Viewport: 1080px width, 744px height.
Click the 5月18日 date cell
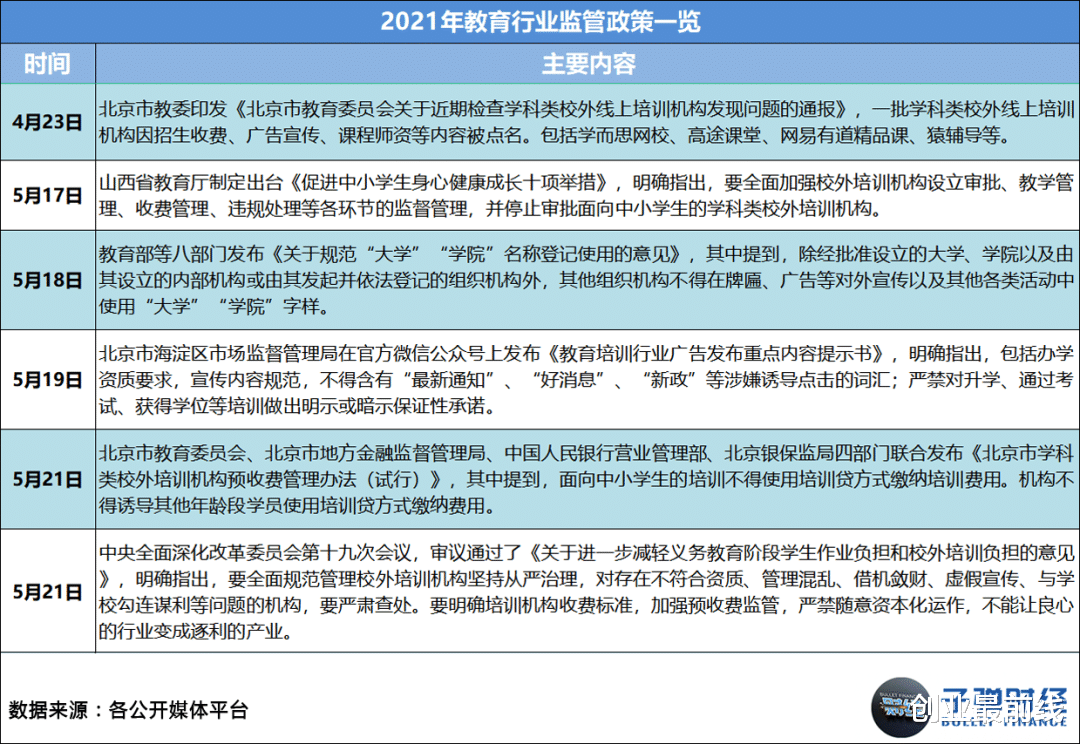(x=49, y=281)
